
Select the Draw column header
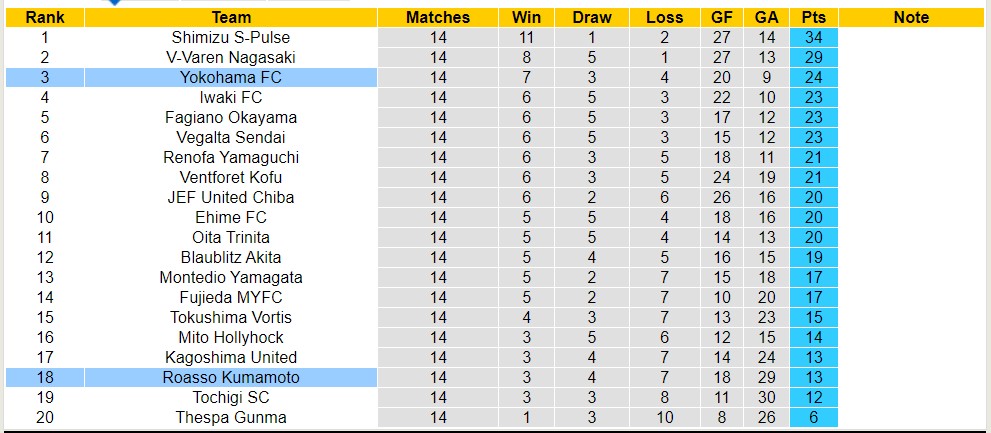point(593,17)
